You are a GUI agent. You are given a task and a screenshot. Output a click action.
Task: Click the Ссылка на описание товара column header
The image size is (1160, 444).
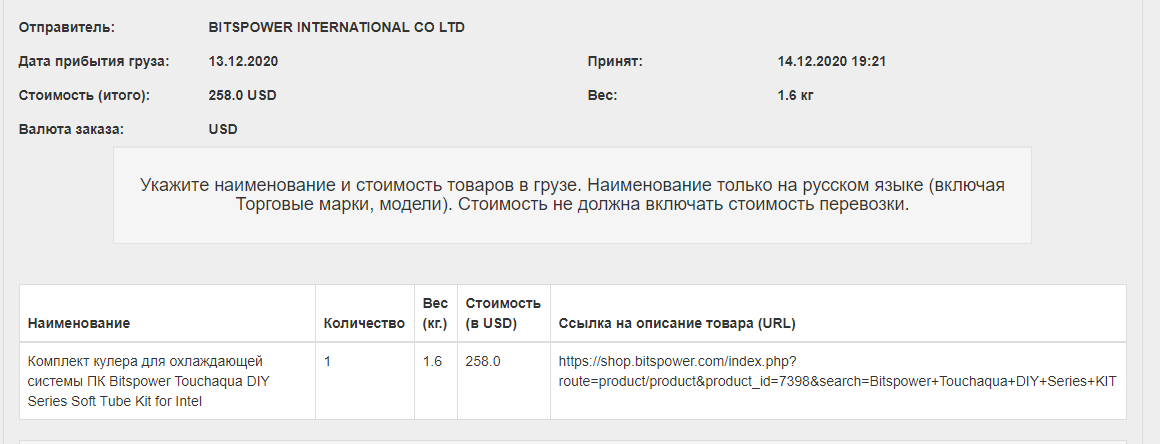click(x=677, y=323)
